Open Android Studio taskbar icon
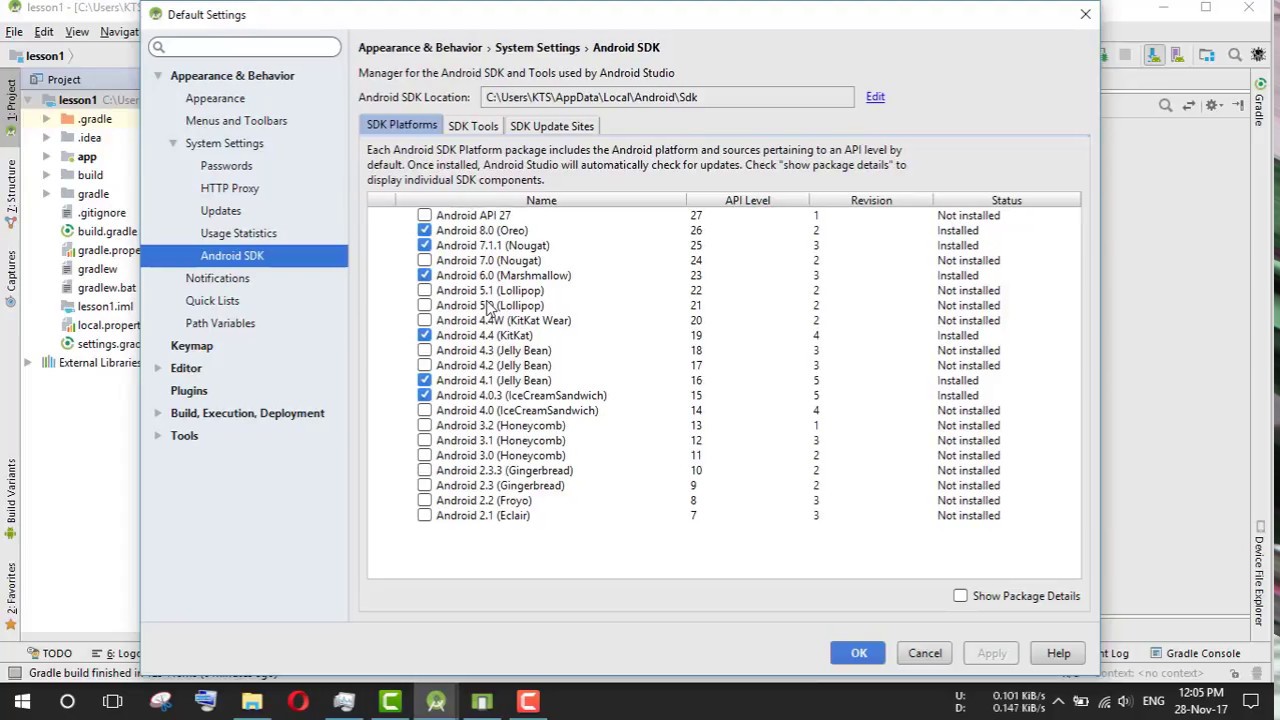1280x720 pixels. click(436, 701)
